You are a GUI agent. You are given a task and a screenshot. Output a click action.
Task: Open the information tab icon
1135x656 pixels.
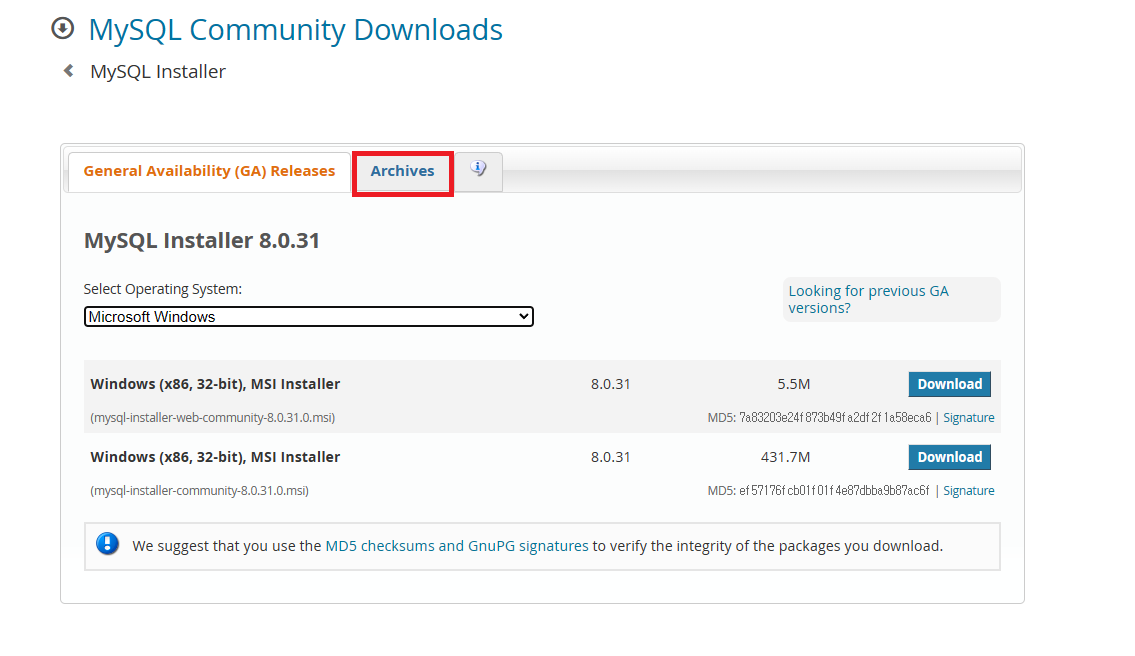point(478,169)
